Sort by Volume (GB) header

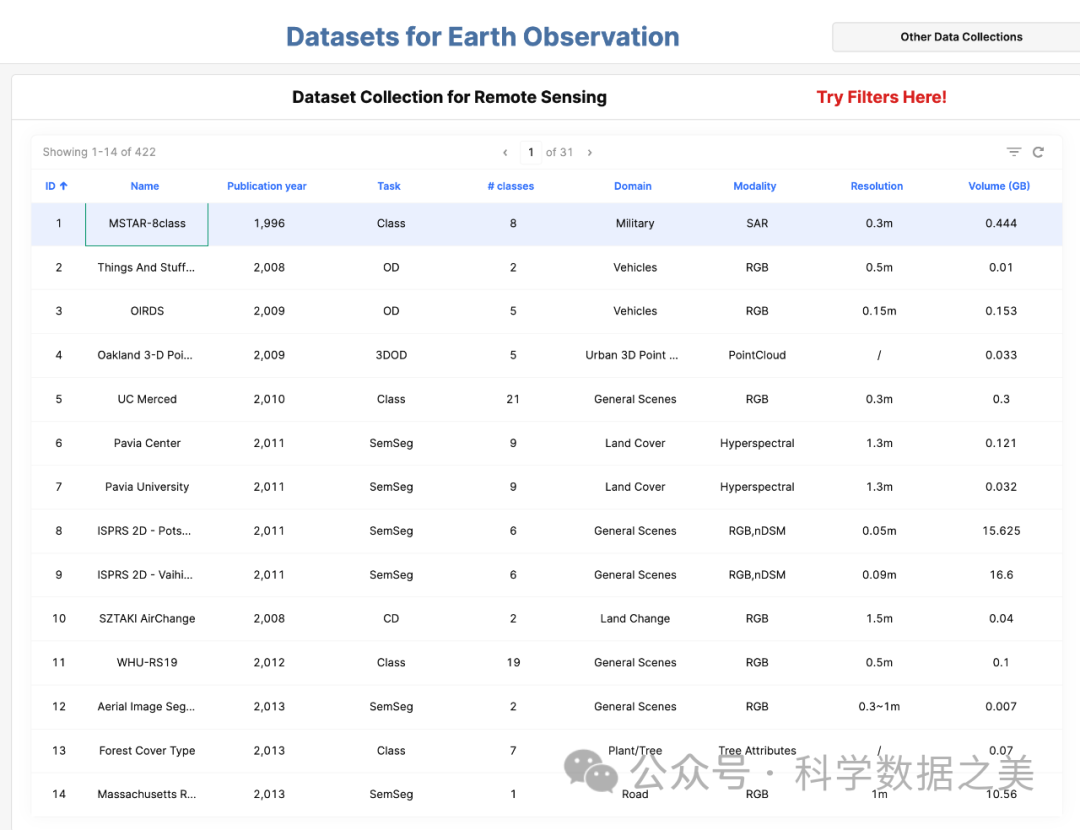click(x=999, y=186)
